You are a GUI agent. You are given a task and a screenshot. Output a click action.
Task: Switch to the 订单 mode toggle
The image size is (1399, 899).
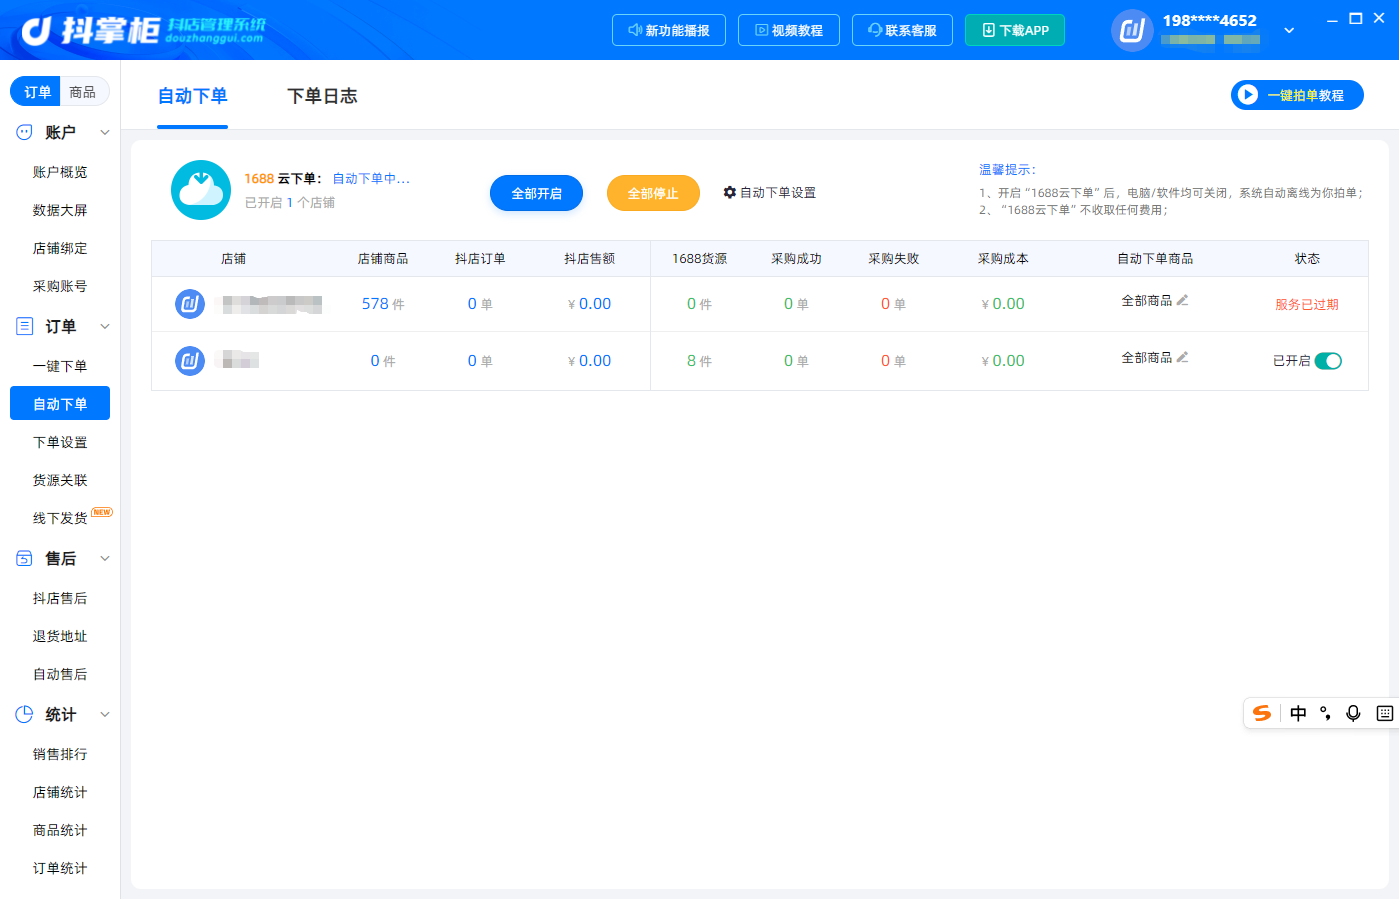point(36,92)
